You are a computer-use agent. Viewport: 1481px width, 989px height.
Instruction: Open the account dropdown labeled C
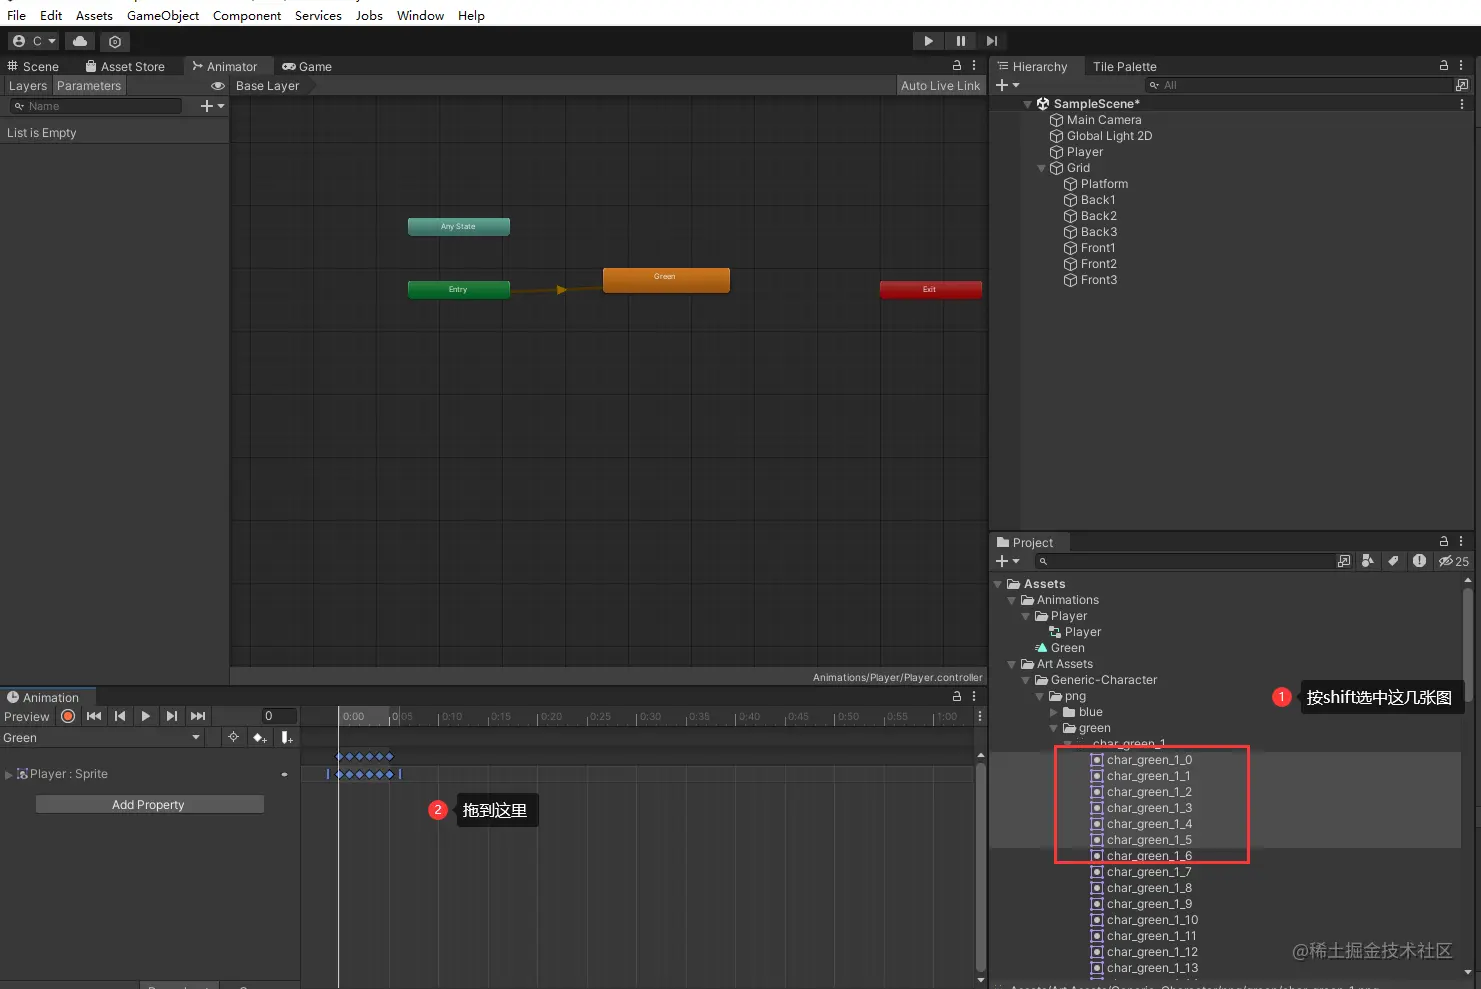click(34, 41)
